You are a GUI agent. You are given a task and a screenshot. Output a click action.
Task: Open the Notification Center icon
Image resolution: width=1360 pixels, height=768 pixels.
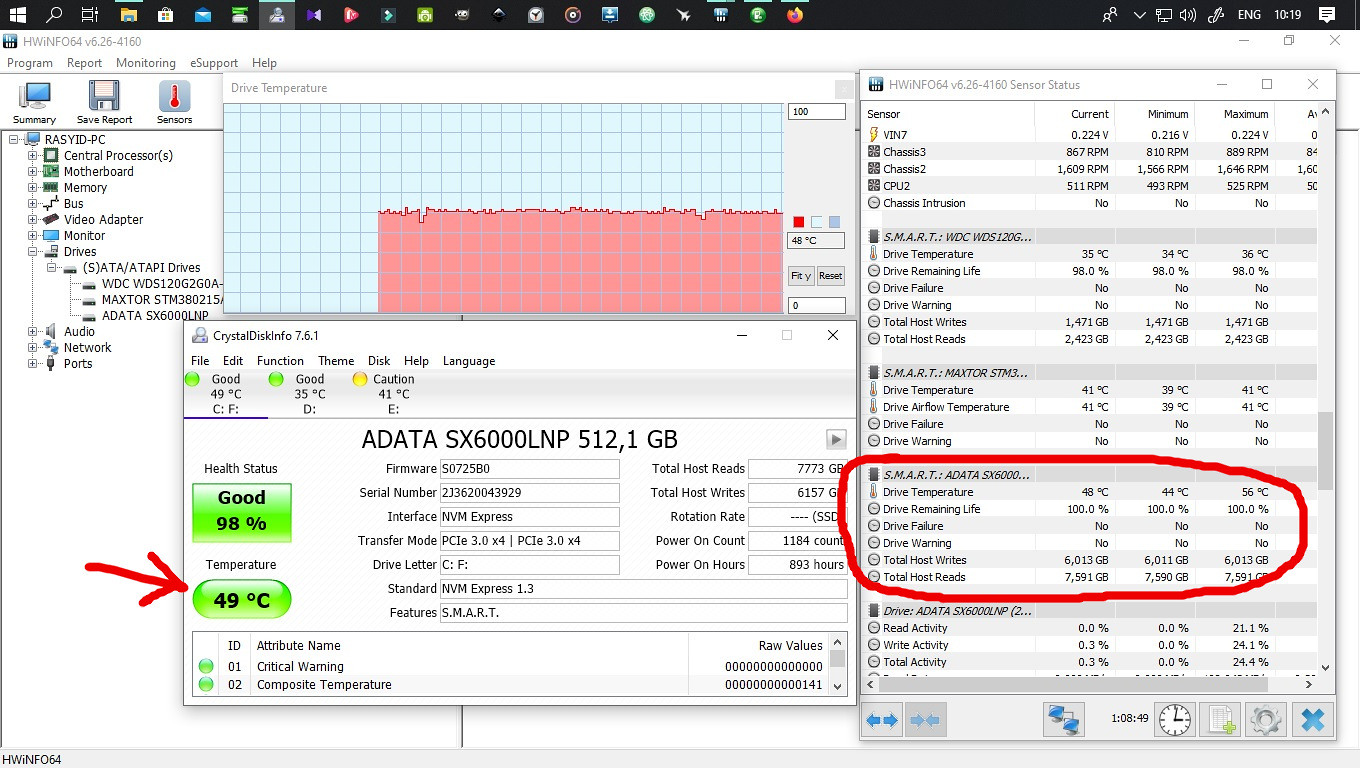(1326, 15)
